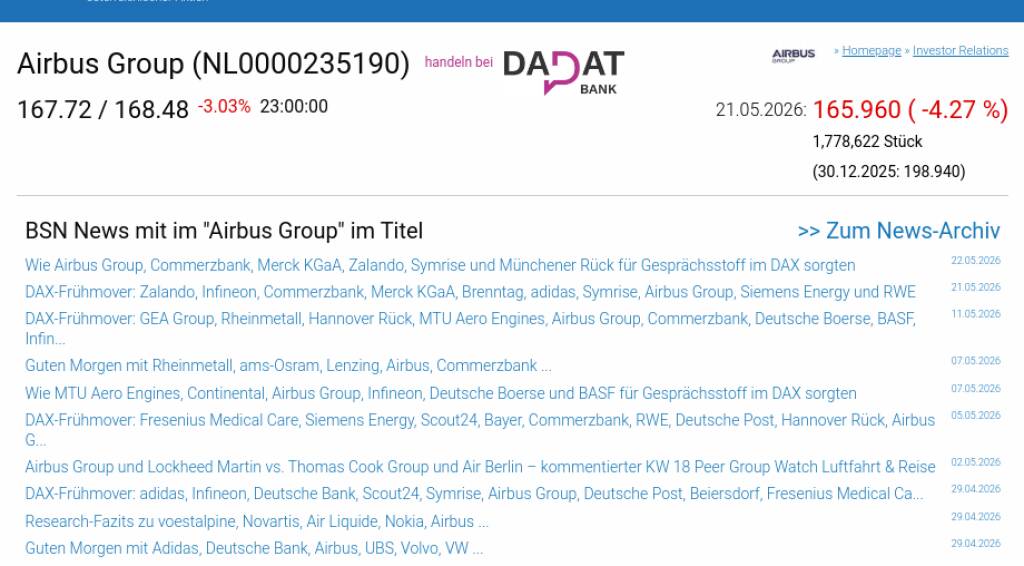Open DAX-Frühmover article starting with adidas, Infineon
The width and height of the screenshot is (1024, 566).
(x=474, y=494)
